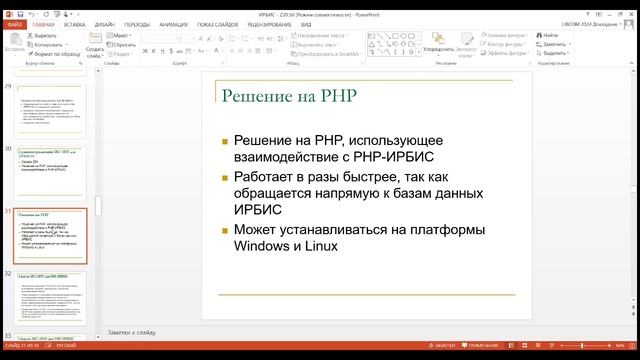This screenshot has height=360, width=640.
Task: Clear all text formatting
Action: tap(221, 39)
